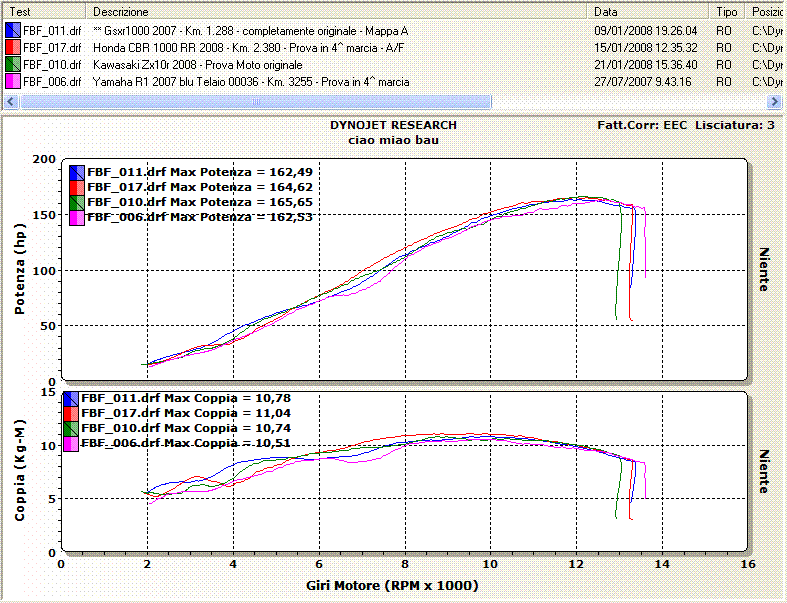
Task: Click green swatch in Max Potenza legend
Action: tap(77, 203)
